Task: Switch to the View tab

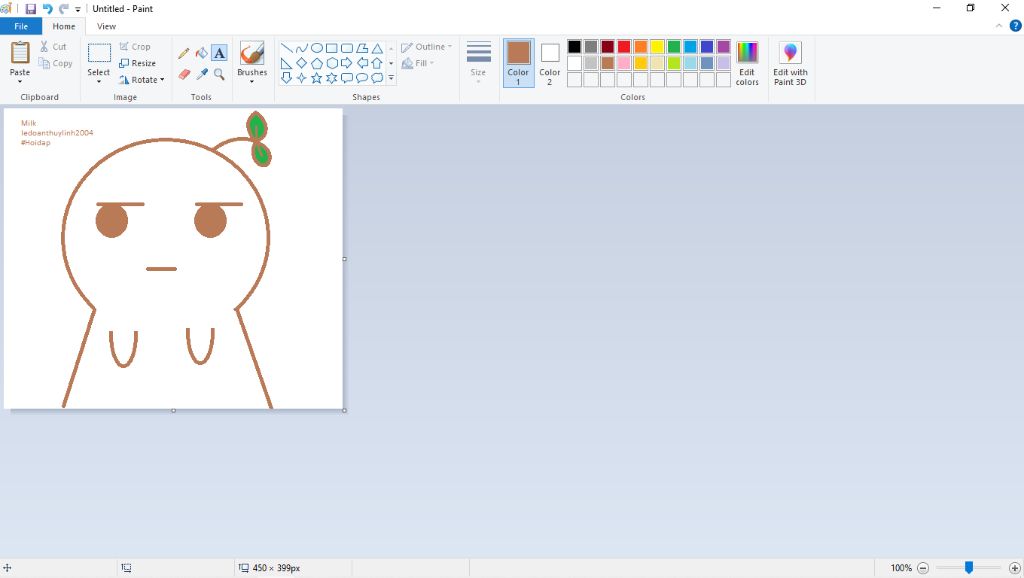Action: (106, 26)
